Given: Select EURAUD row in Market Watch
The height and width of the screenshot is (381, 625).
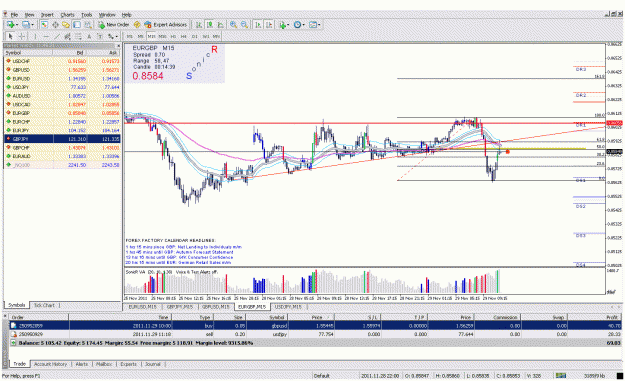Looking at the screenshot, I should pos(62,156).
